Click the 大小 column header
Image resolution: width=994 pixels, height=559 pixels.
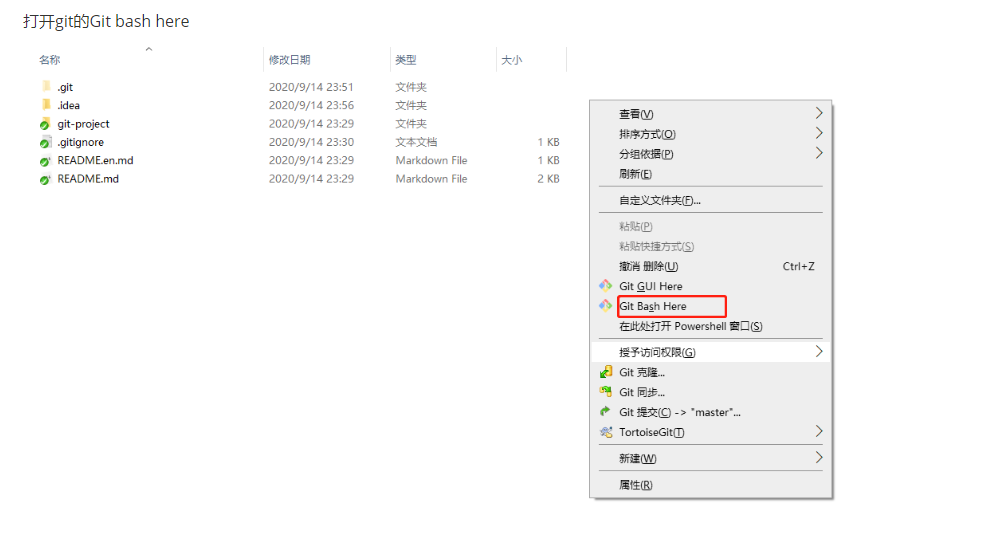[512, 60]
